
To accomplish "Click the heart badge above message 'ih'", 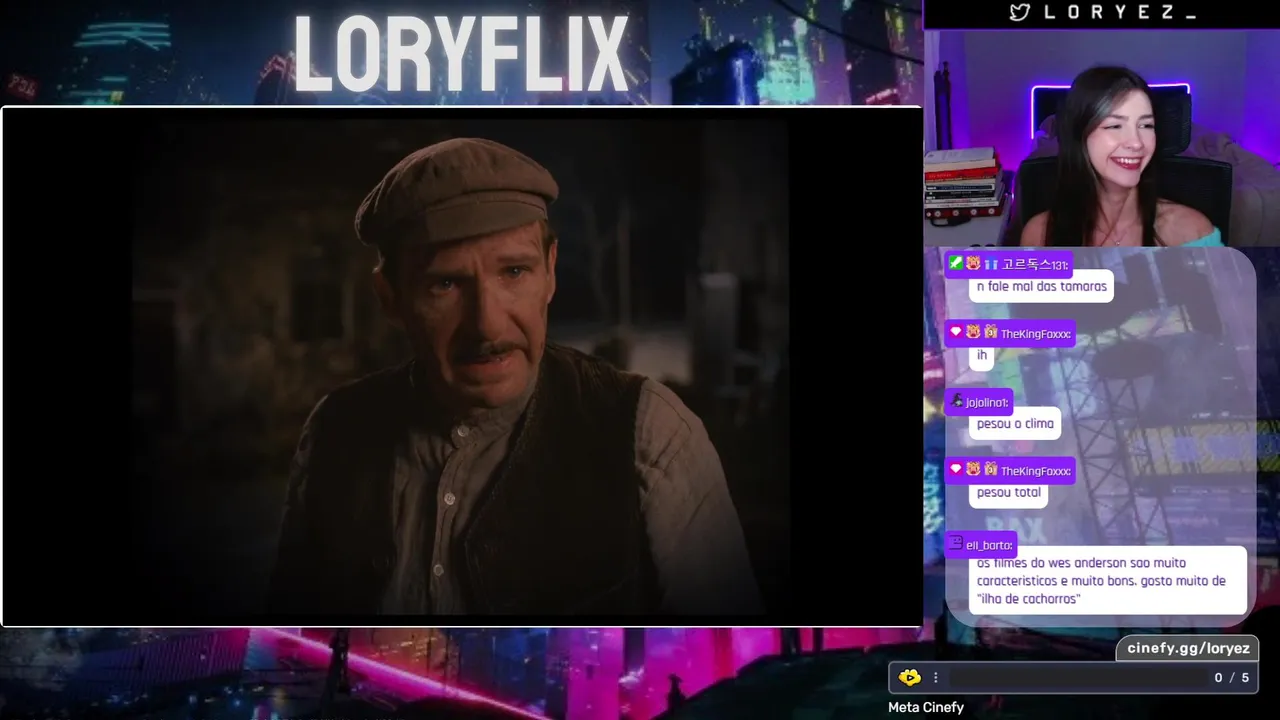I will [956, 332].
